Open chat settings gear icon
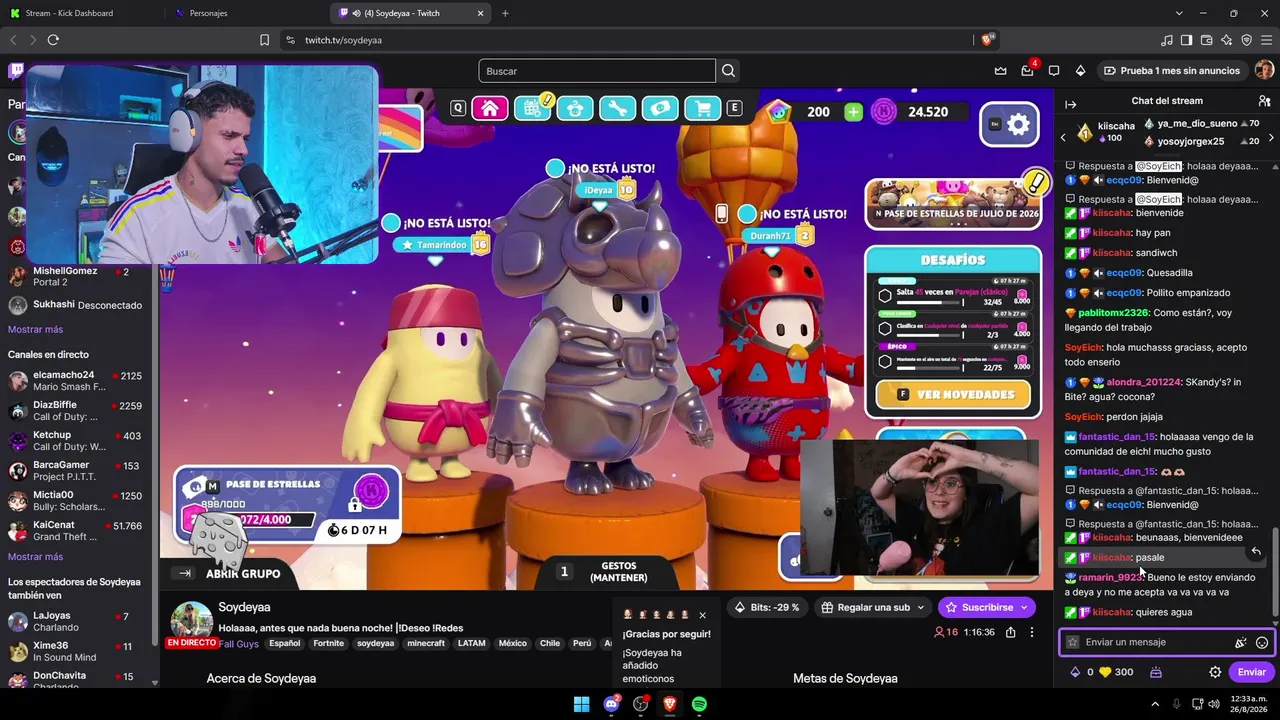Image resolution: width=1280 pixels, height=720 pixels. coord(1215,672)
